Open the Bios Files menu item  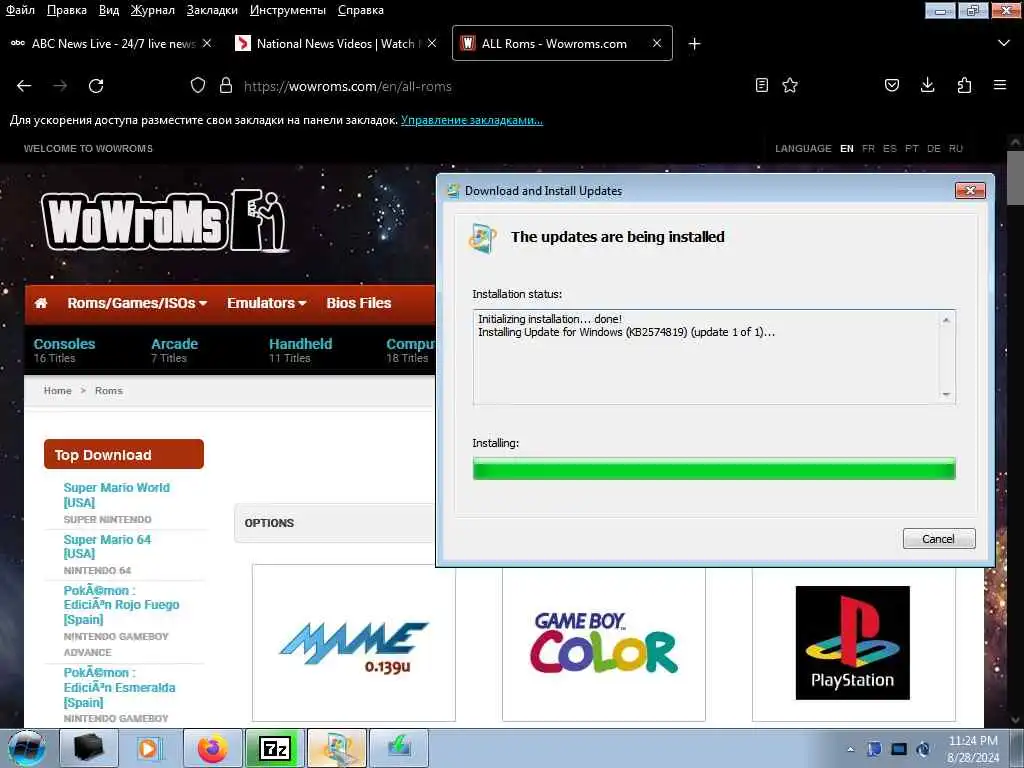359,303
